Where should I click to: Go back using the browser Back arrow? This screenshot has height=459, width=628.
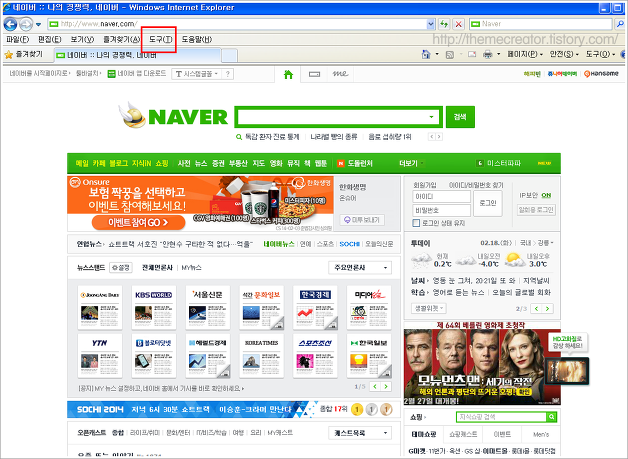(x=10, y=24)
